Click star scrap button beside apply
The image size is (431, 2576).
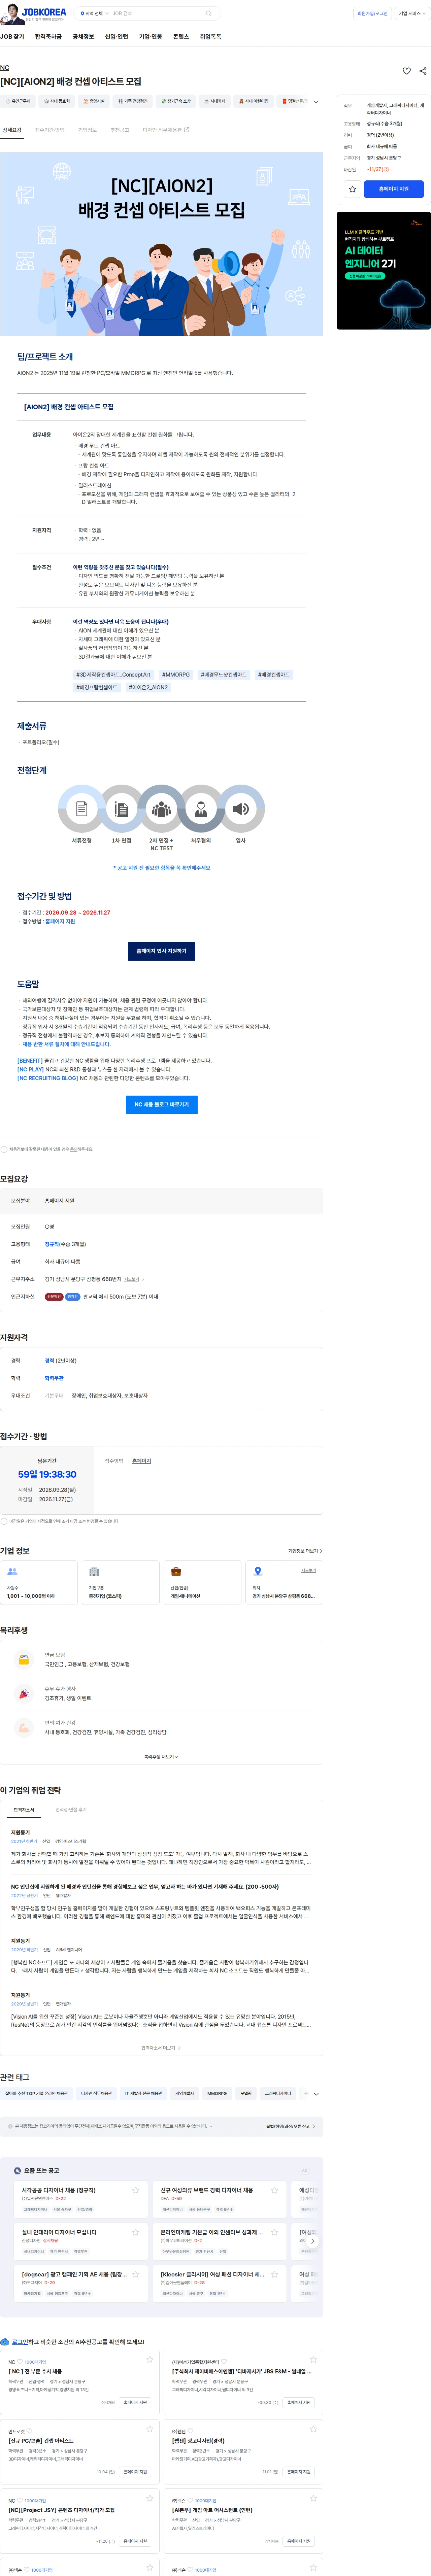pos(352,189)
